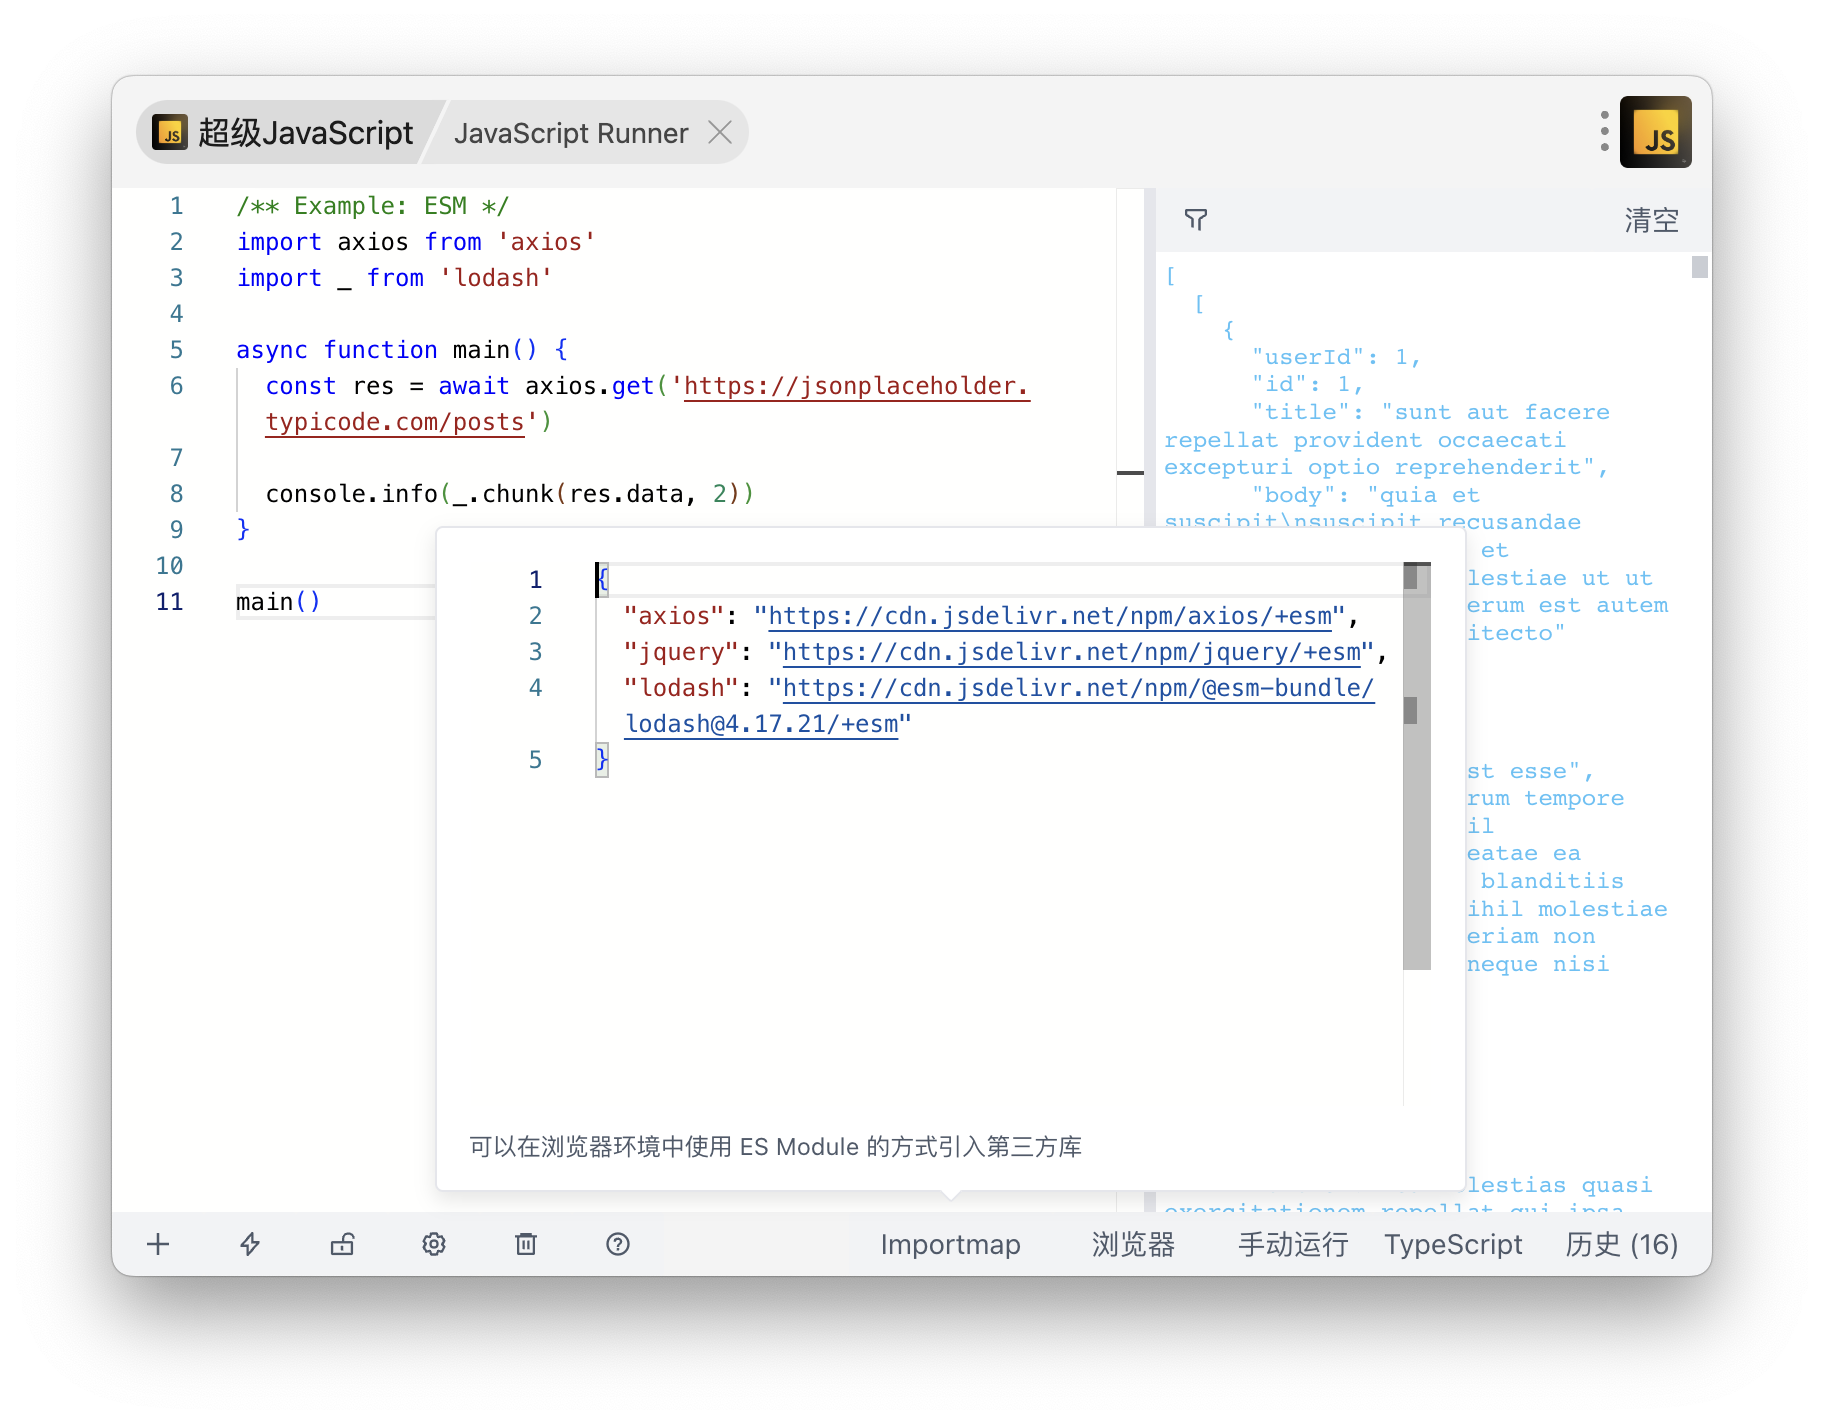Open the Importmap panel button
This screenshot has height=1424, width=1824.
950,1244
